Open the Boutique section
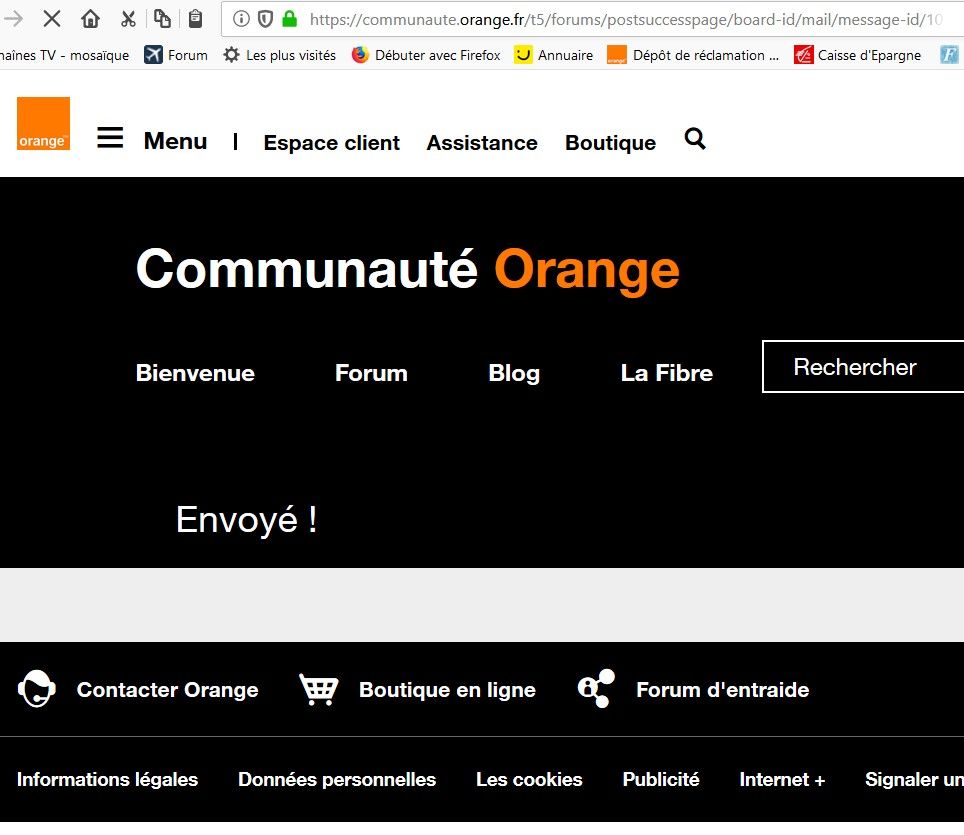 coord(610,143)
